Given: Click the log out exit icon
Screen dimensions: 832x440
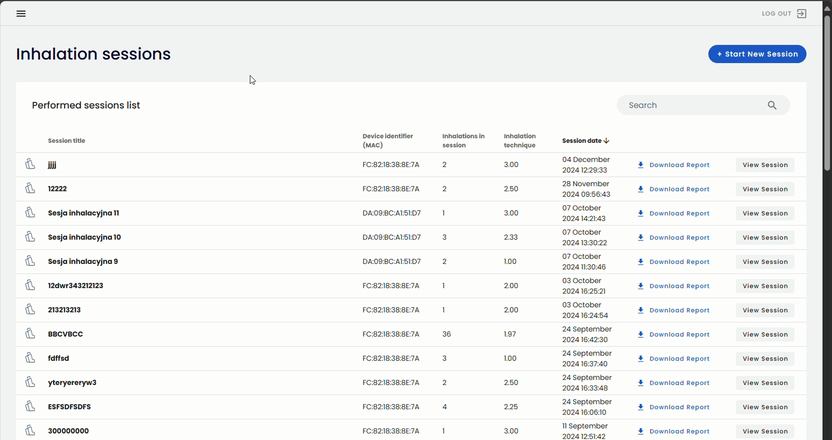Looking at the screenshot, I should point(802,14).
